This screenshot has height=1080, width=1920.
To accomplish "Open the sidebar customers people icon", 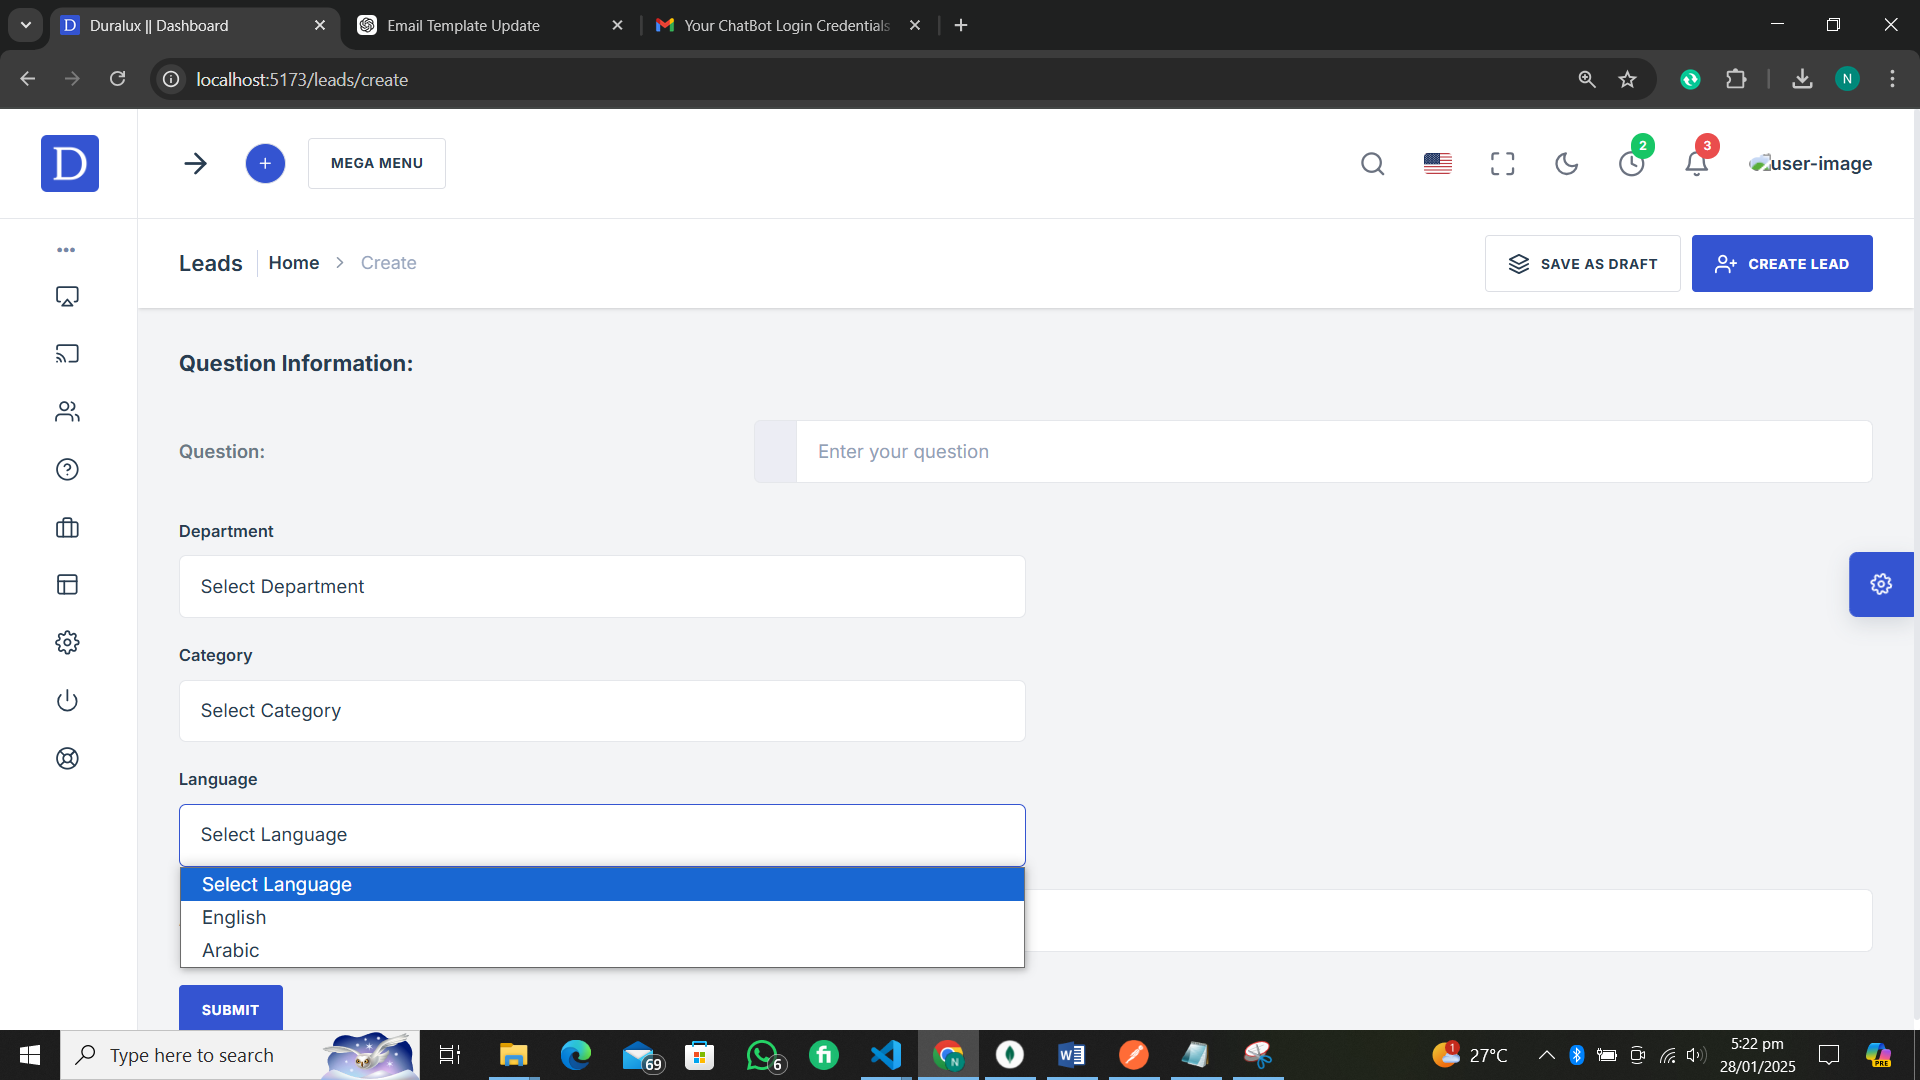I will click(x=67, y=412).
